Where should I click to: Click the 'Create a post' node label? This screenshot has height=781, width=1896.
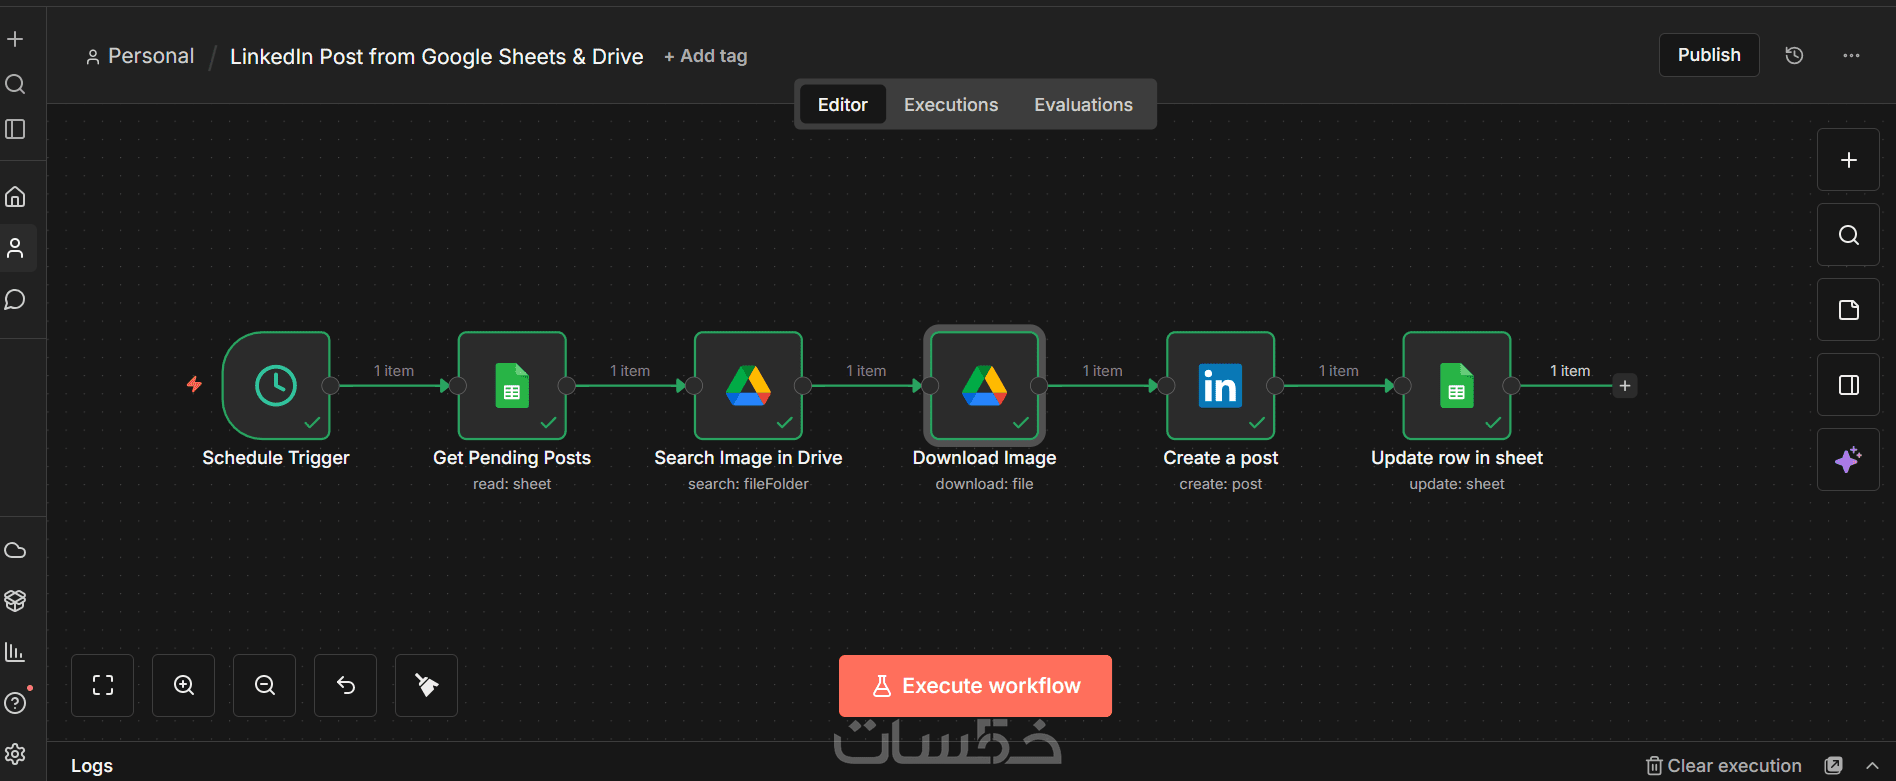tap(1221, 458)
